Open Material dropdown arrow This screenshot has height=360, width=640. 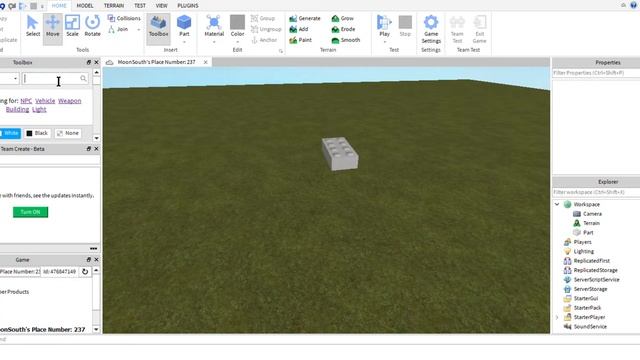[214, 42]
